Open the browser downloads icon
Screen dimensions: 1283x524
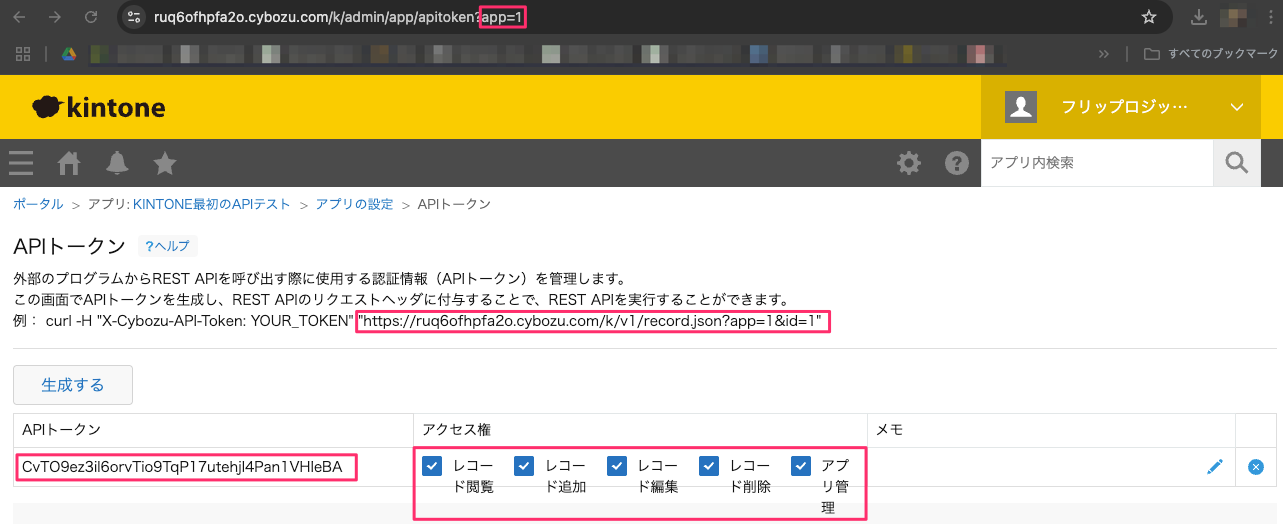click(x=1199, y=17)
